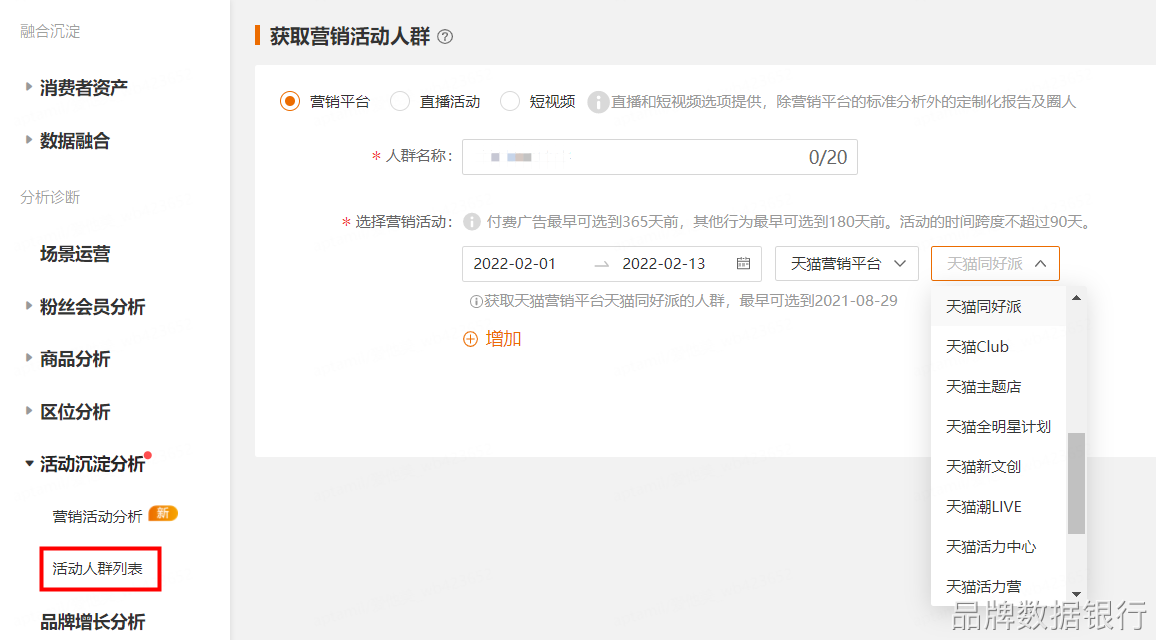Choose 天猫活力中心 from dropdown list
Screen dimensions: 1156x640
tap(999, 546)
